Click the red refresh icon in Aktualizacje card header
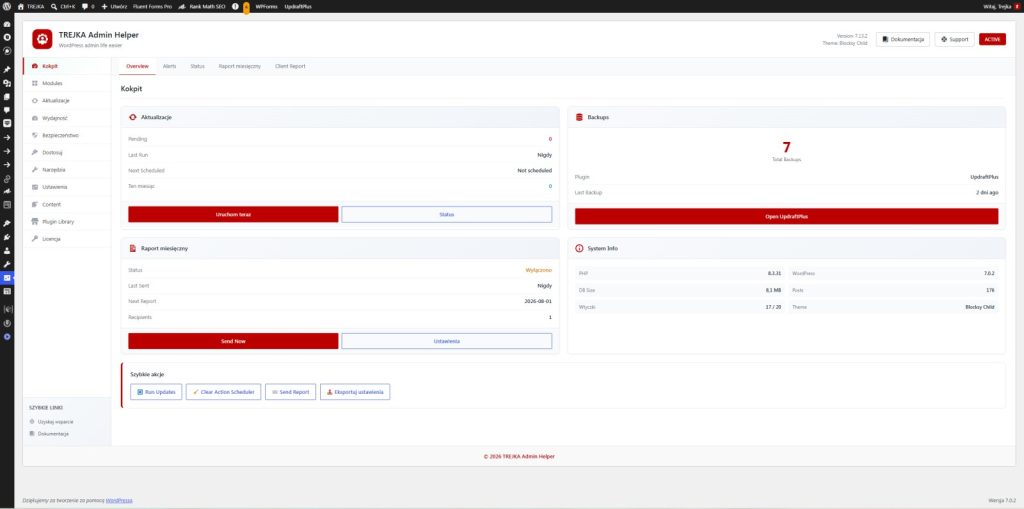 click(x=133, y=117)
